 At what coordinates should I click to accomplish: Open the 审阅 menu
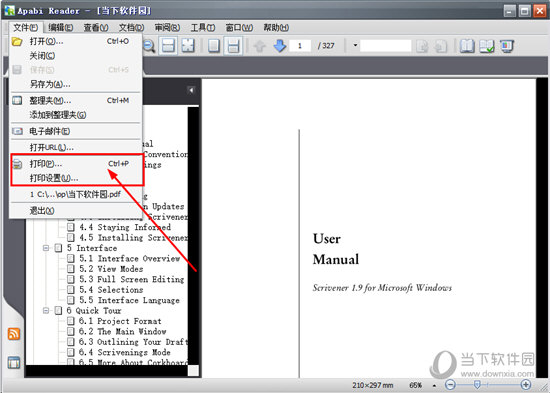167,27
